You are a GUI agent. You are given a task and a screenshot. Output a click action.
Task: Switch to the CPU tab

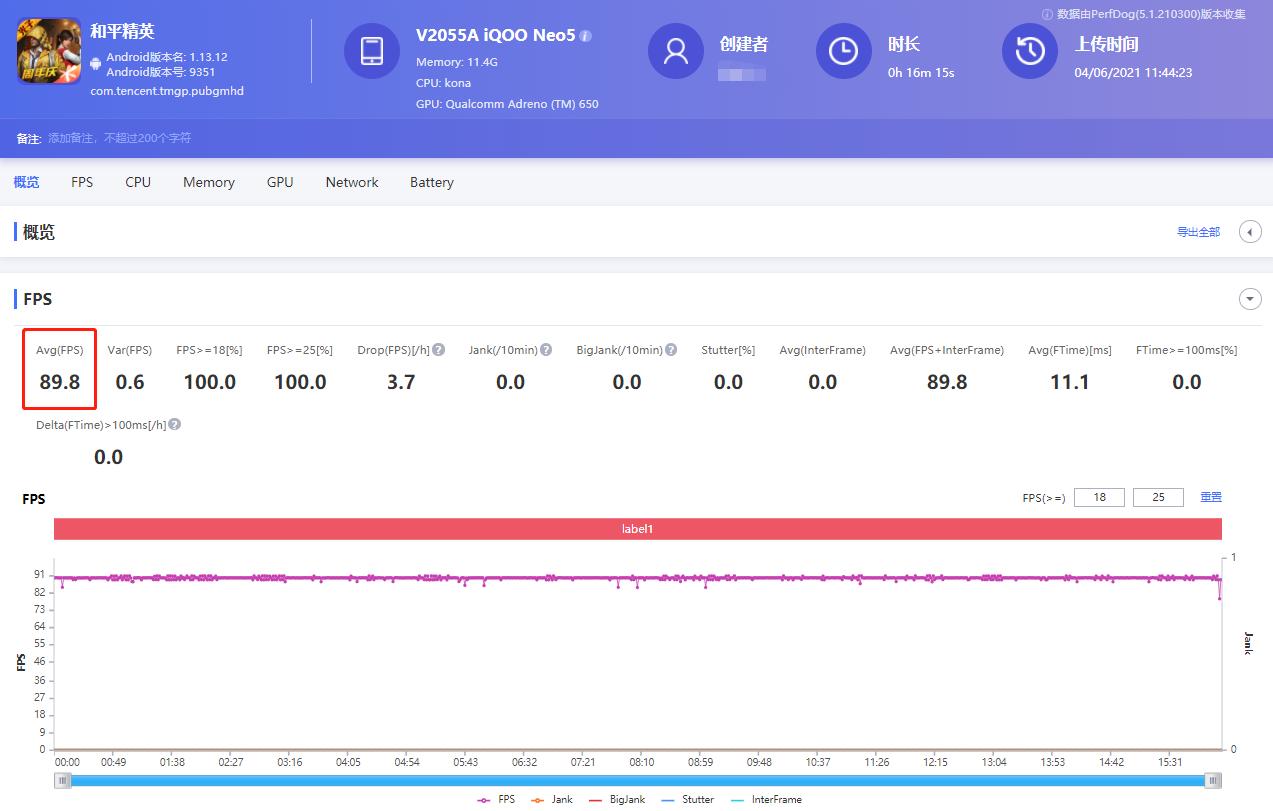click(x=137, y=182)
